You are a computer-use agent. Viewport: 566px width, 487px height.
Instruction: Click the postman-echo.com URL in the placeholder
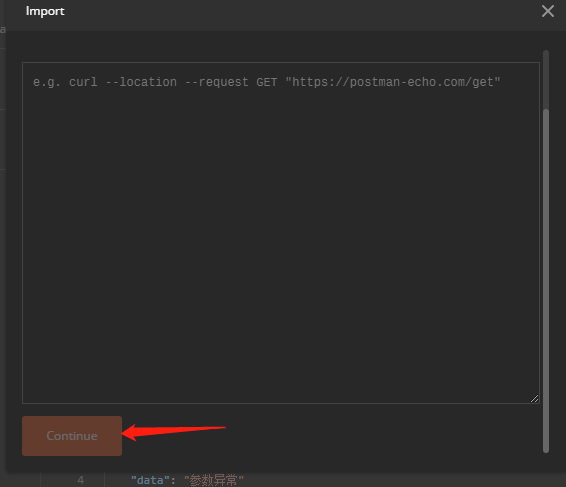pos(393,82)
